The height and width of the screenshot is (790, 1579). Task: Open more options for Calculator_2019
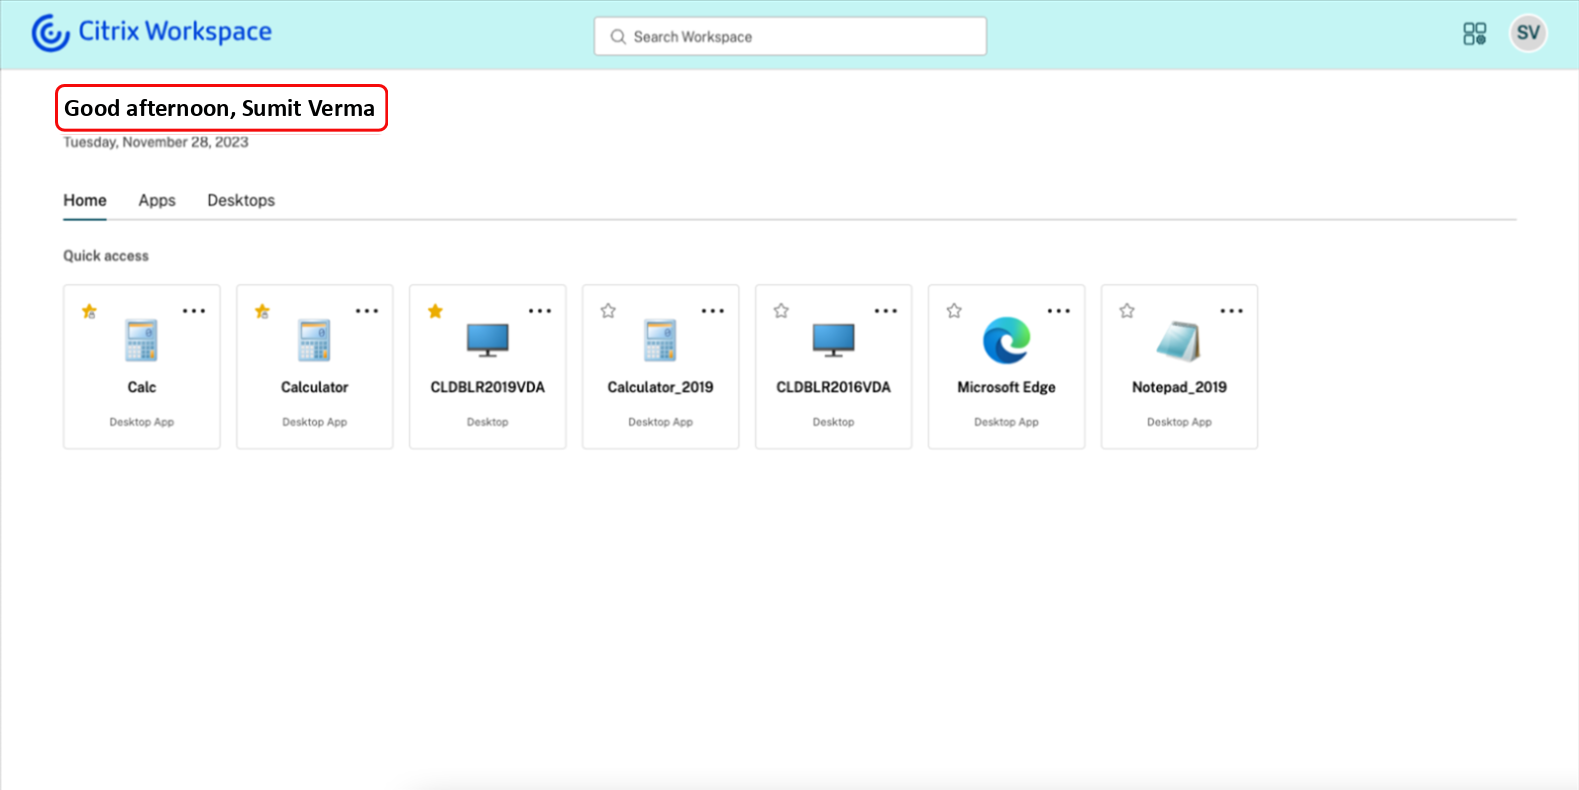pyautogui.click(x=713, y=311)
